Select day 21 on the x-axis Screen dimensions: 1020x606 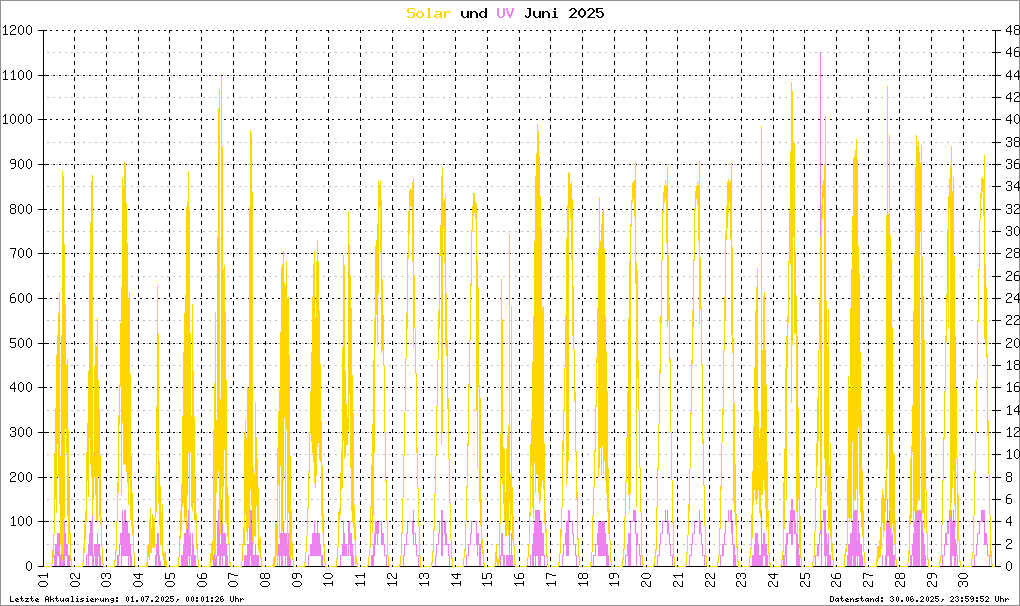pos(677,580)
